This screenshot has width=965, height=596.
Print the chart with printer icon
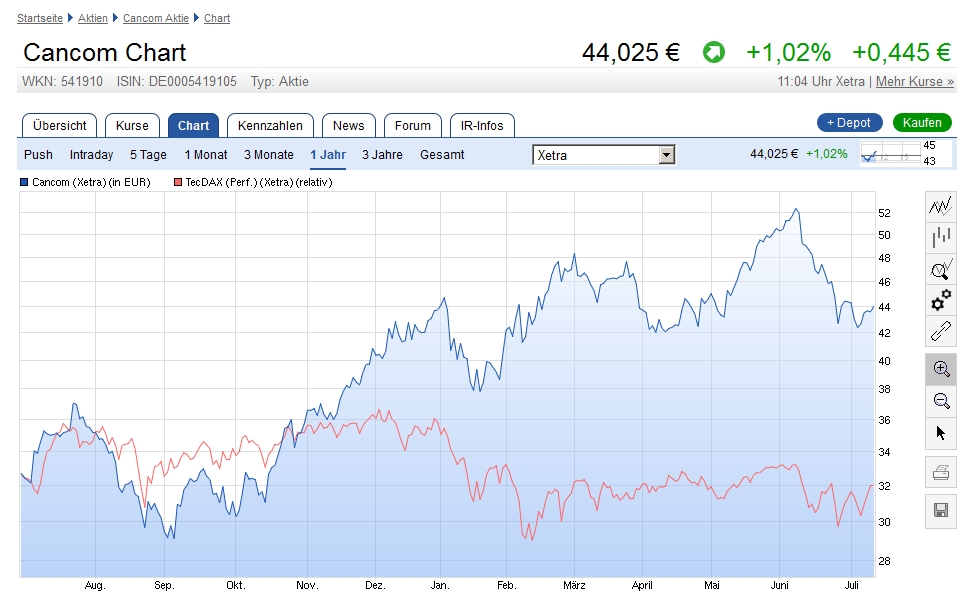(x=940, y=472)
